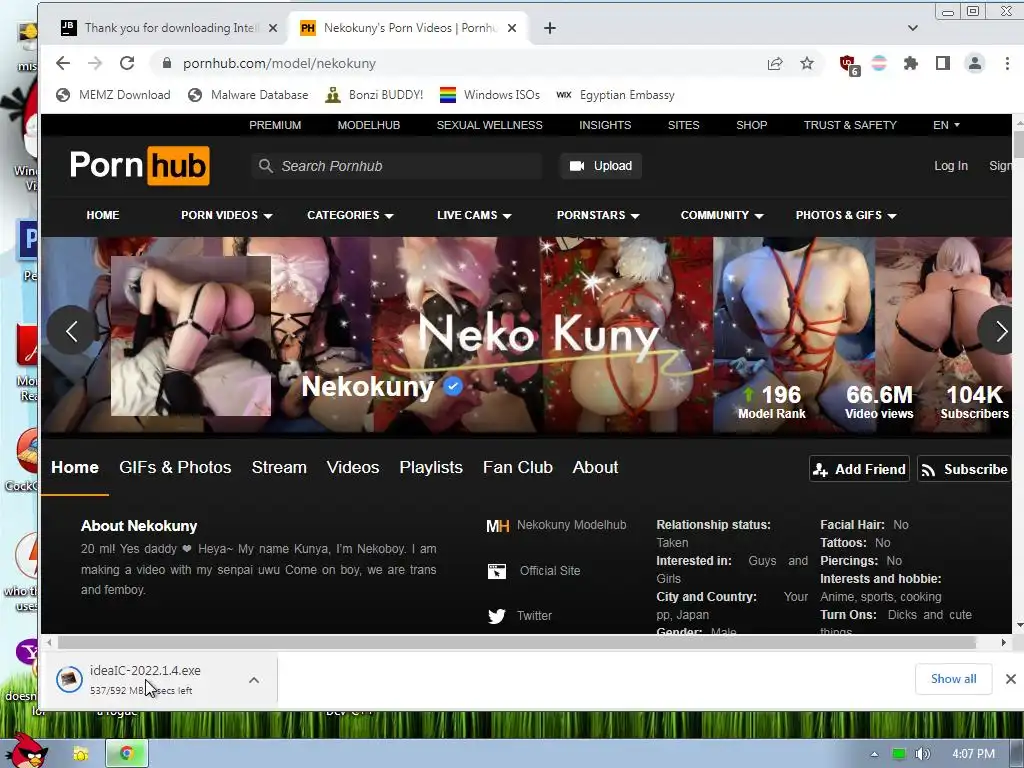1024x768 pixels.
Task: Open the EN language dropdown
Action: tap(946, 125)
